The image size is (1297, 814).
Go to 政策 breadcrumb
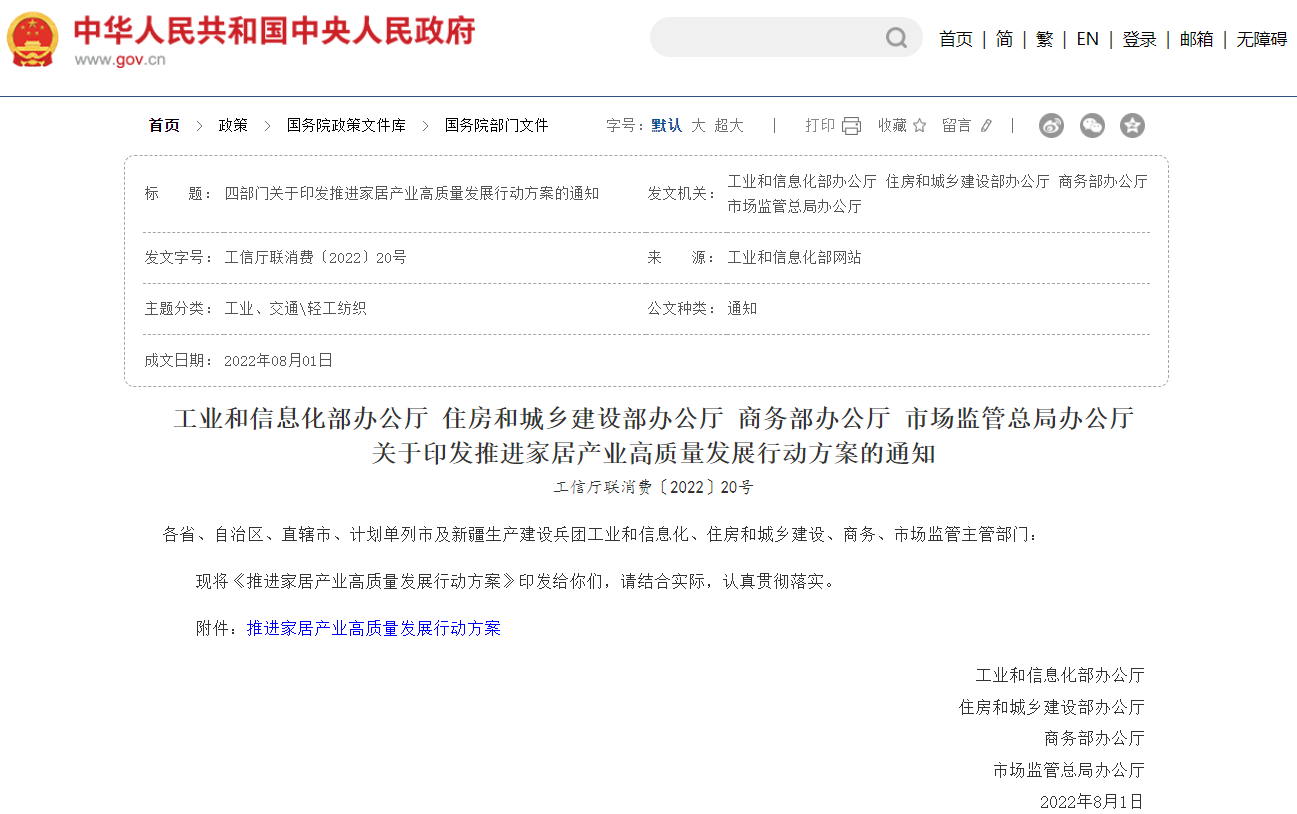point(233,125)
